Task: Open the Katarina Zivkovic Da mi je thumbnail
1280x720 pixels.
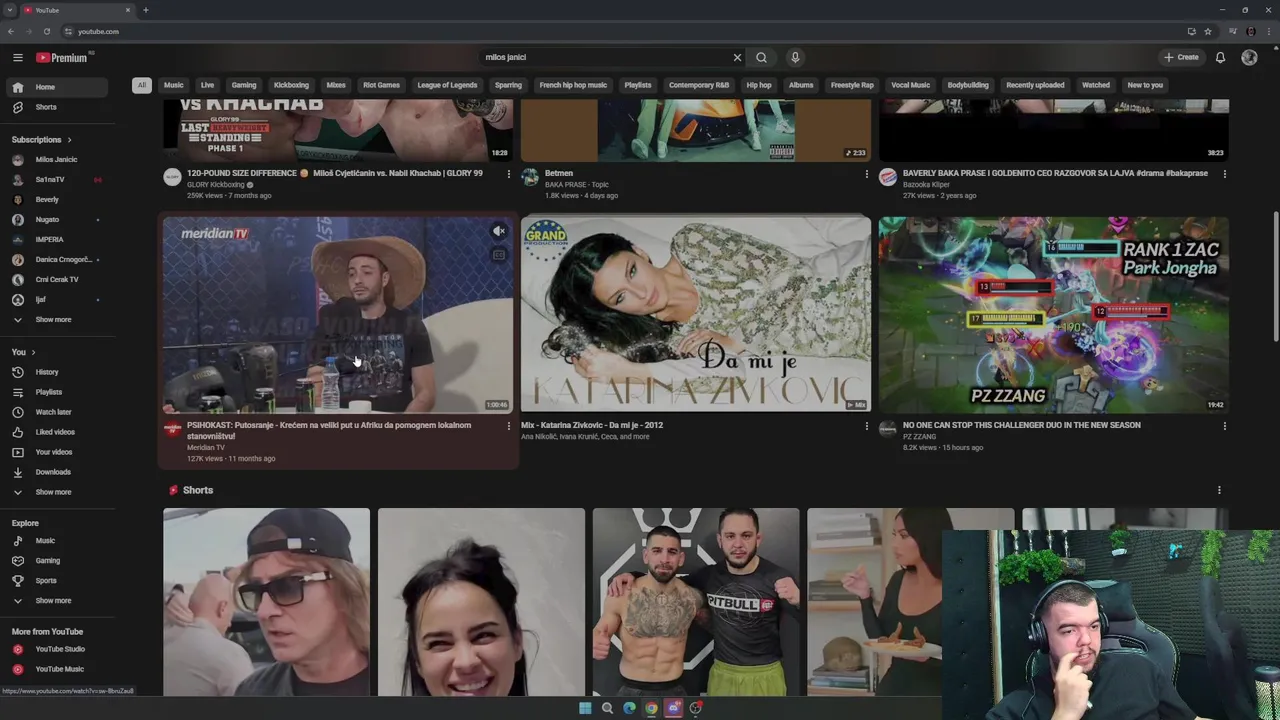Action: point(696,314)
